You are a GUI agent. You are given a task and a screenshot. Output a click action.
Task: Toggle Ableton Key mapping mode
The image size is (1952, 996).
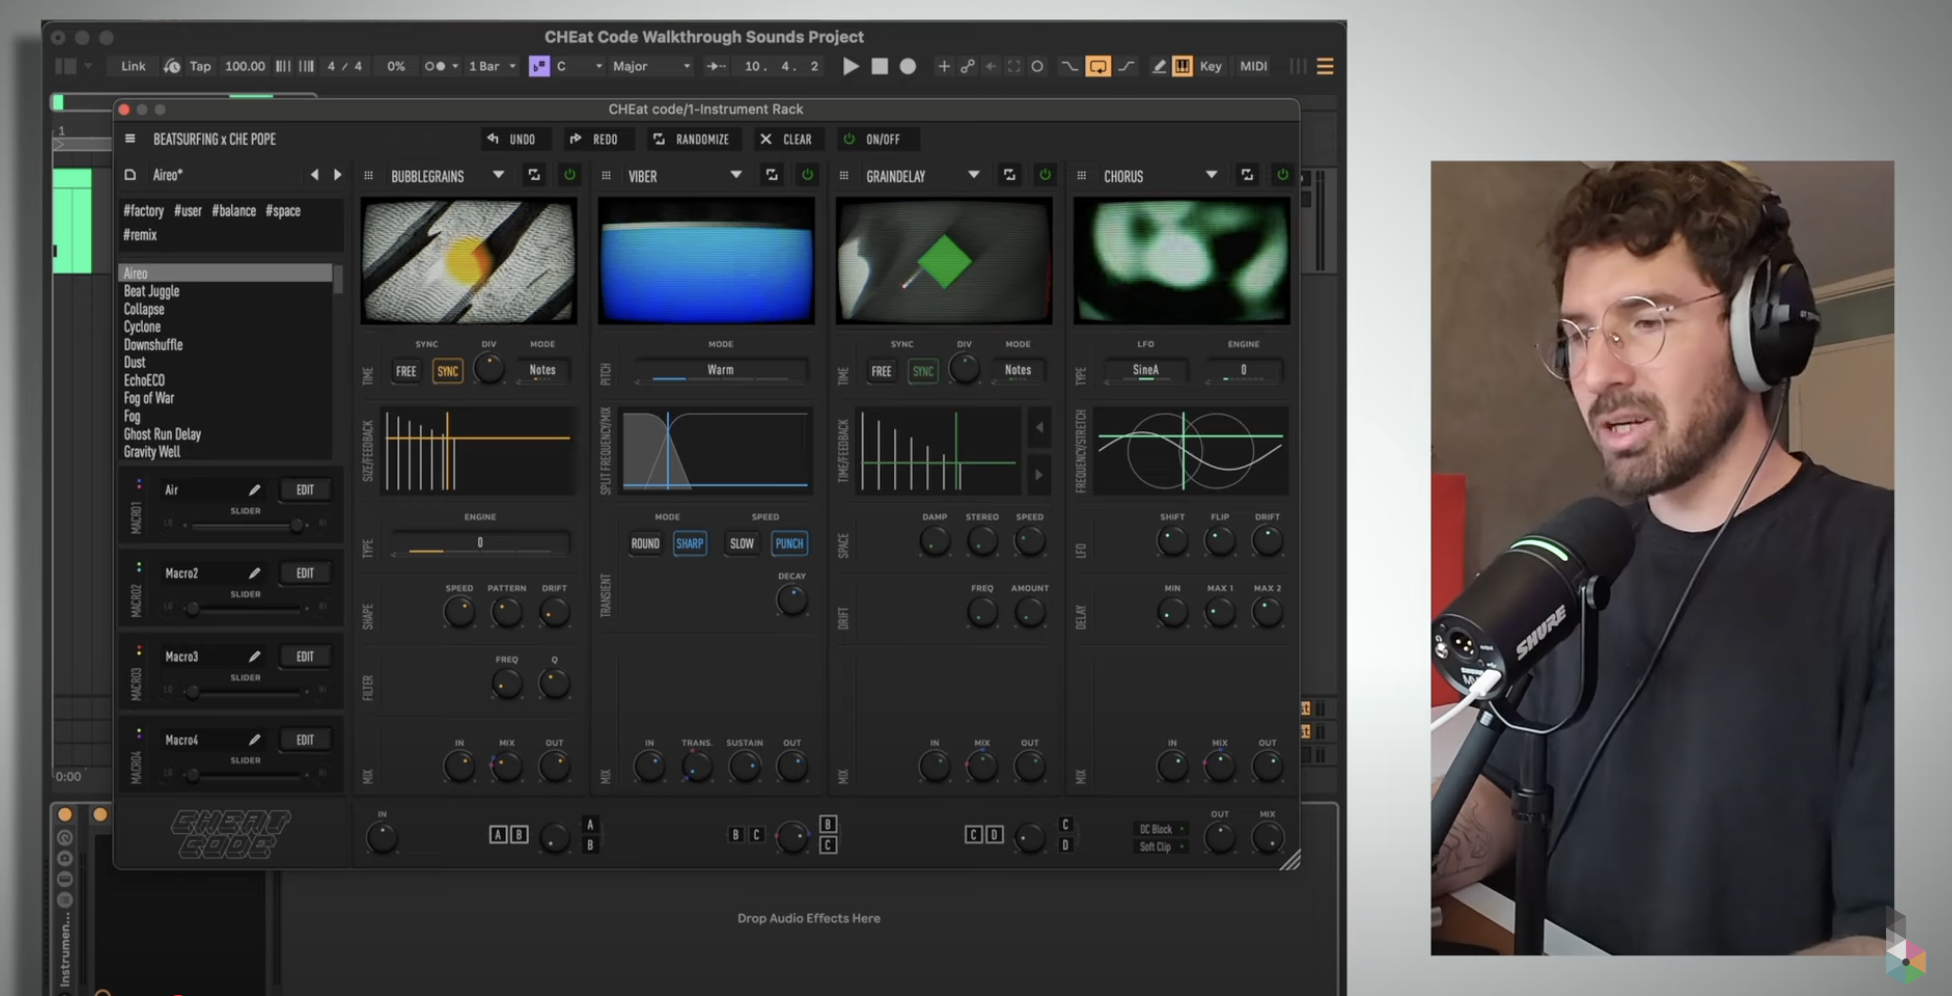point(1210,67)
